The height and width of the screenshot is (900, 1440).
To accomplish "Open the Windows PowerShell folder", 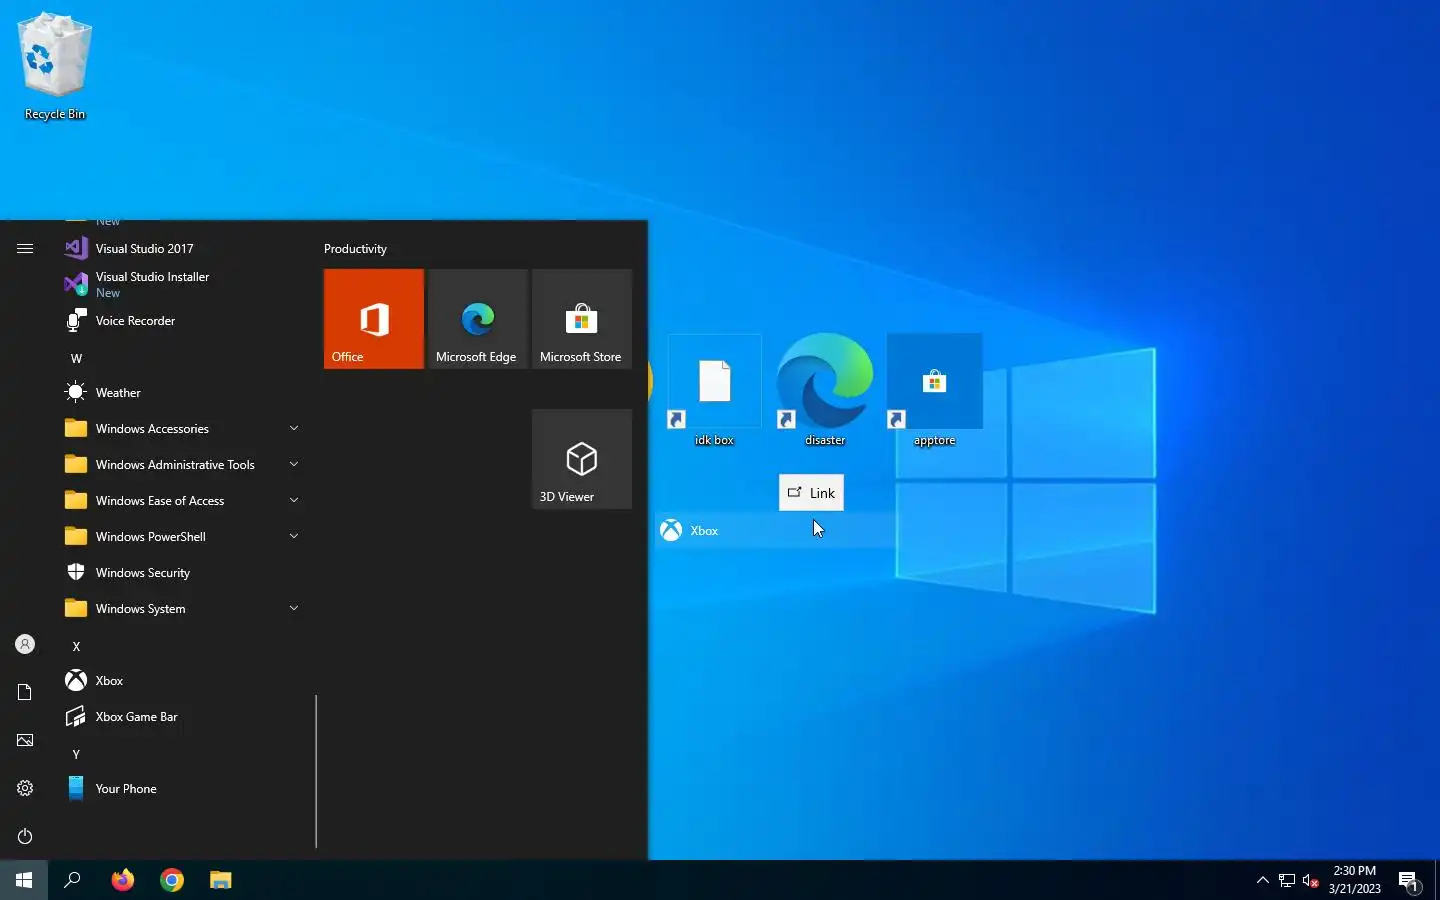I will 184,536.
